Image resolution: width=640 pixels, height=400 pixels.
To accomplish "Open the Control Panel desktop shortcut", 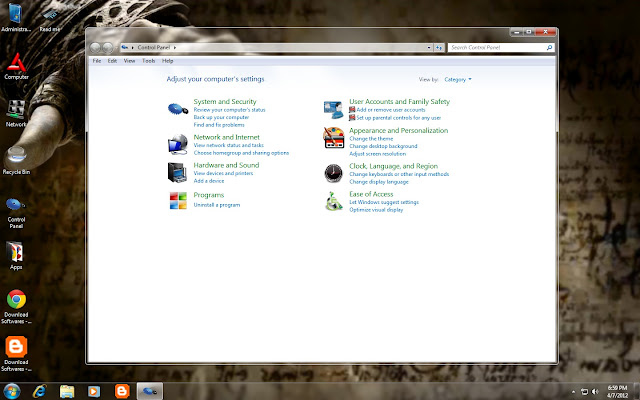I will (x=16, y=213).
